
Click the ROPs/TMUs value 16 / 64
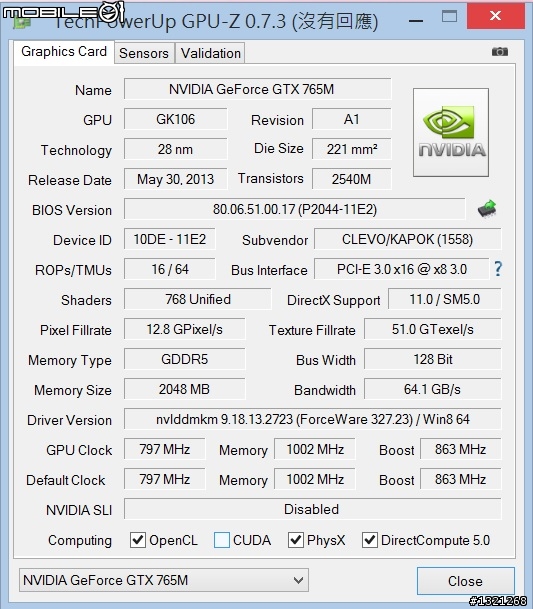(170, 269)
